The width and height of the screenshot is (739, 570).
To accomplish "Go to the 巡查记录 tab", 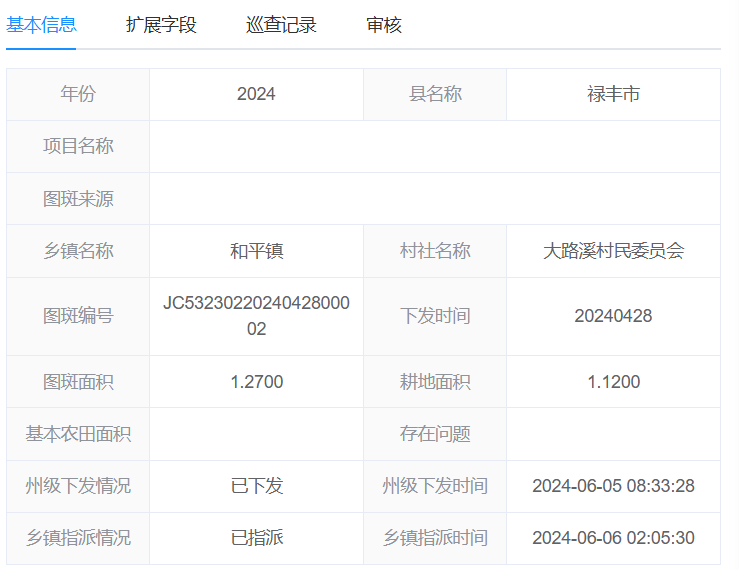I will 281,25.
